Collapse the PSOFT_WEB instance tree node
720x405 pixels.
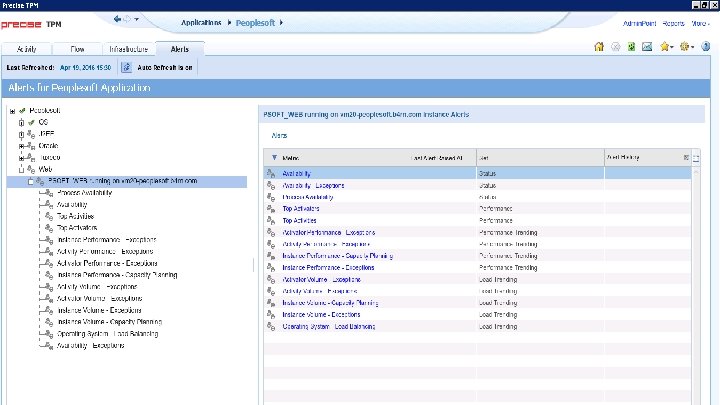pyautogui.click(x=31, y=181)
